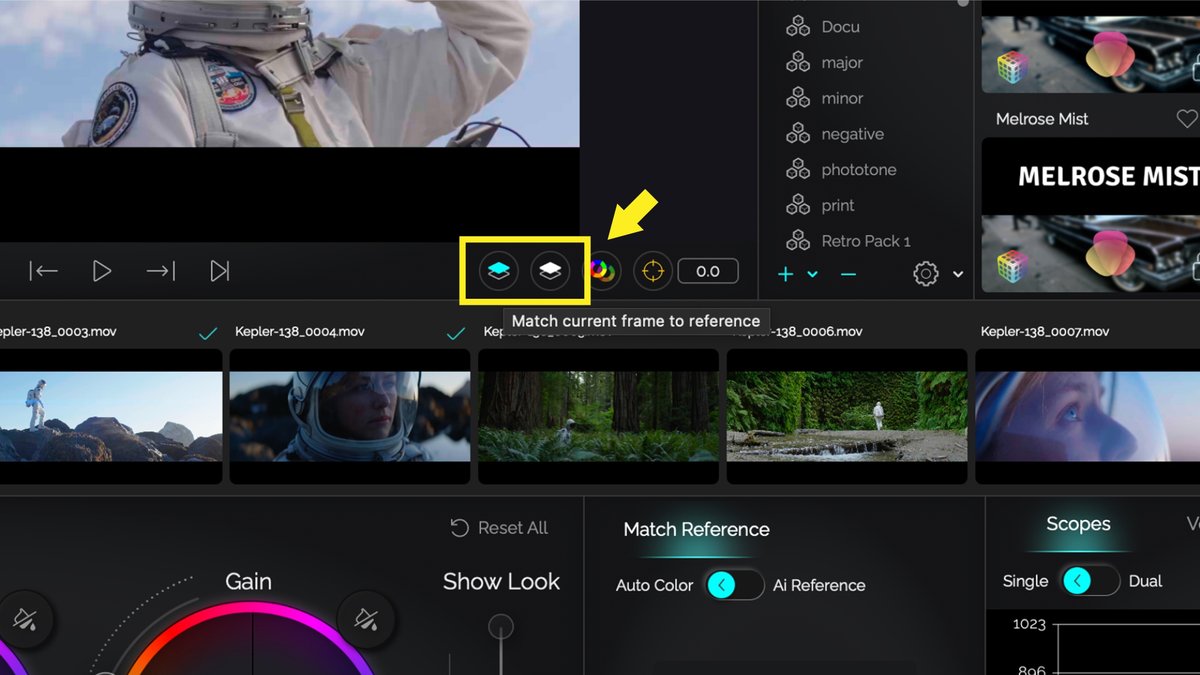Remove a folder with the cyan minus icon

848,274
